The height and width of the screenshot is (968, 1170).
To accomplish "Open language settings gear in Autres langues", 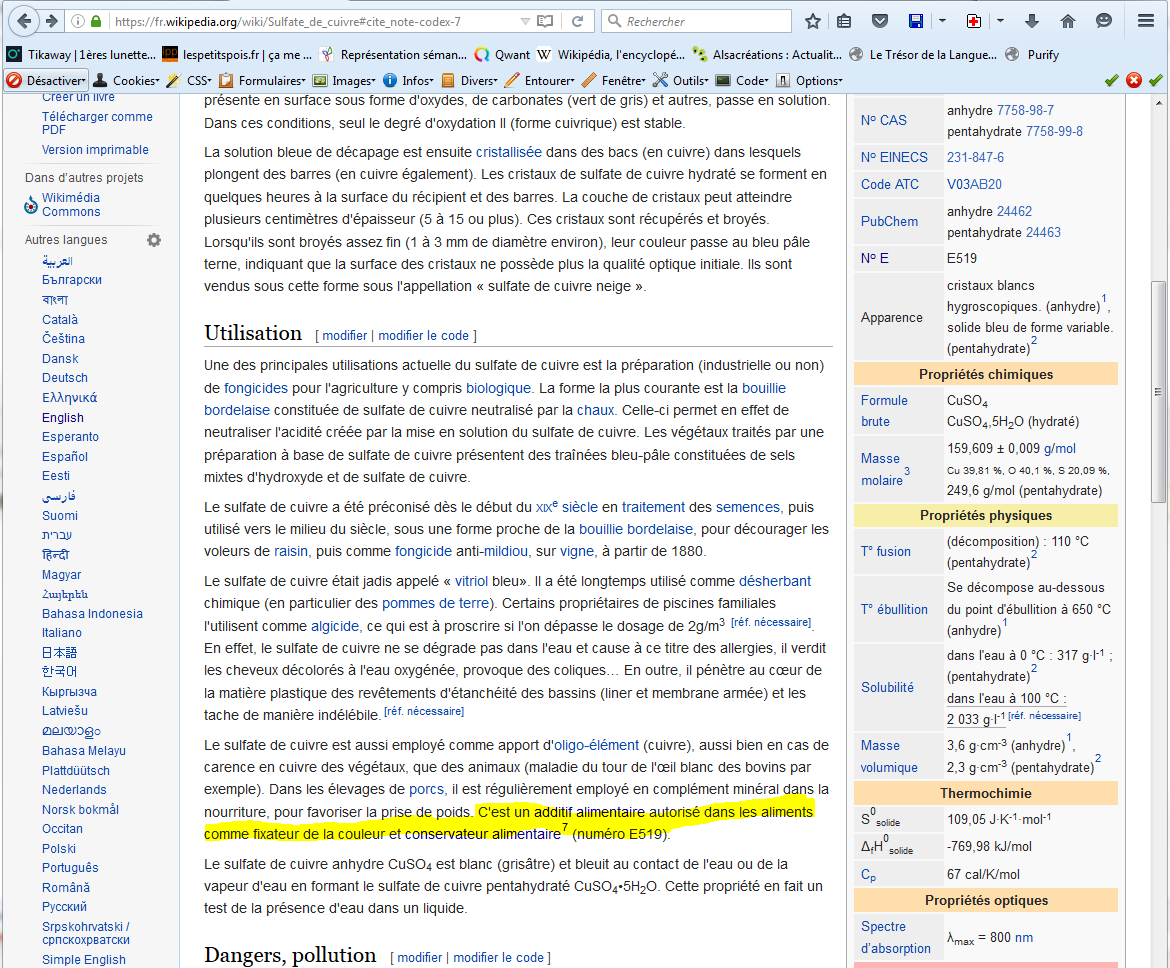I will tap(154, 240).
